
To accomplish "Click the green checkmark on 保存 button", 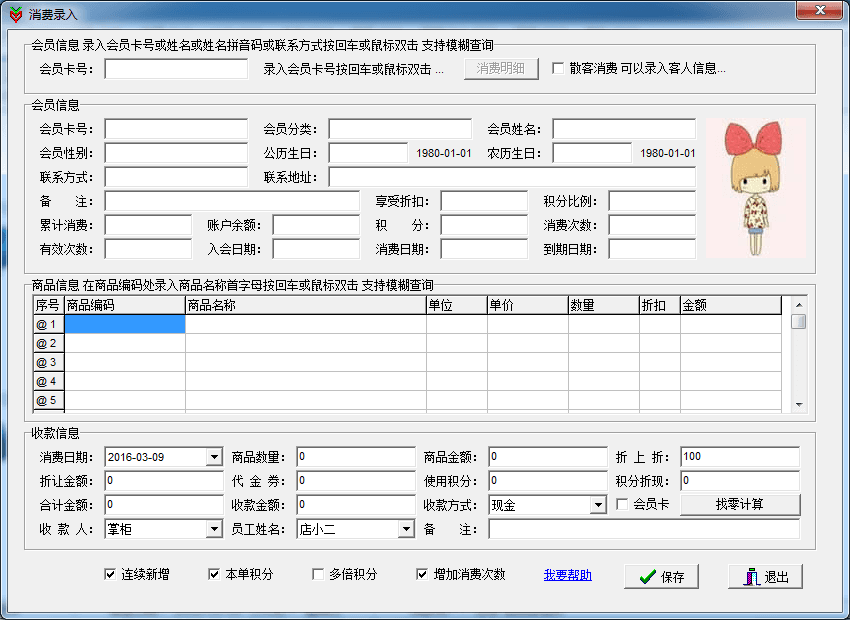I will (648, 577).
